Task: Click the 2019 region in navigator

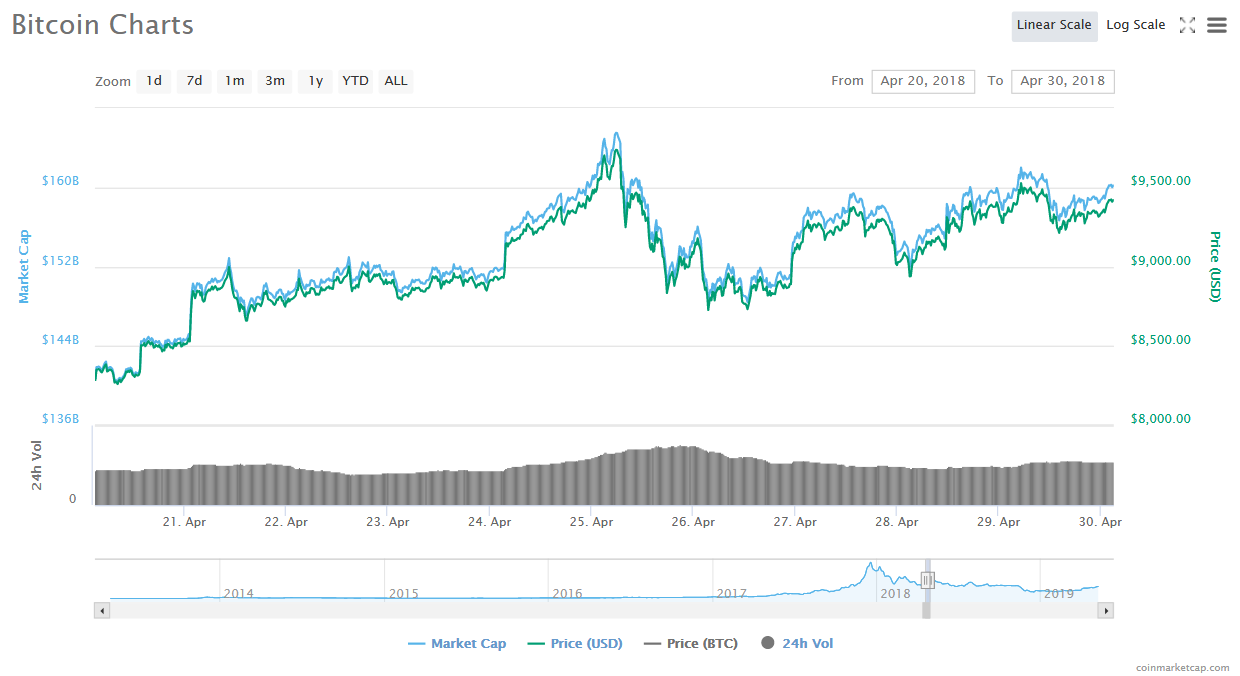Action: click(1058, 593)
